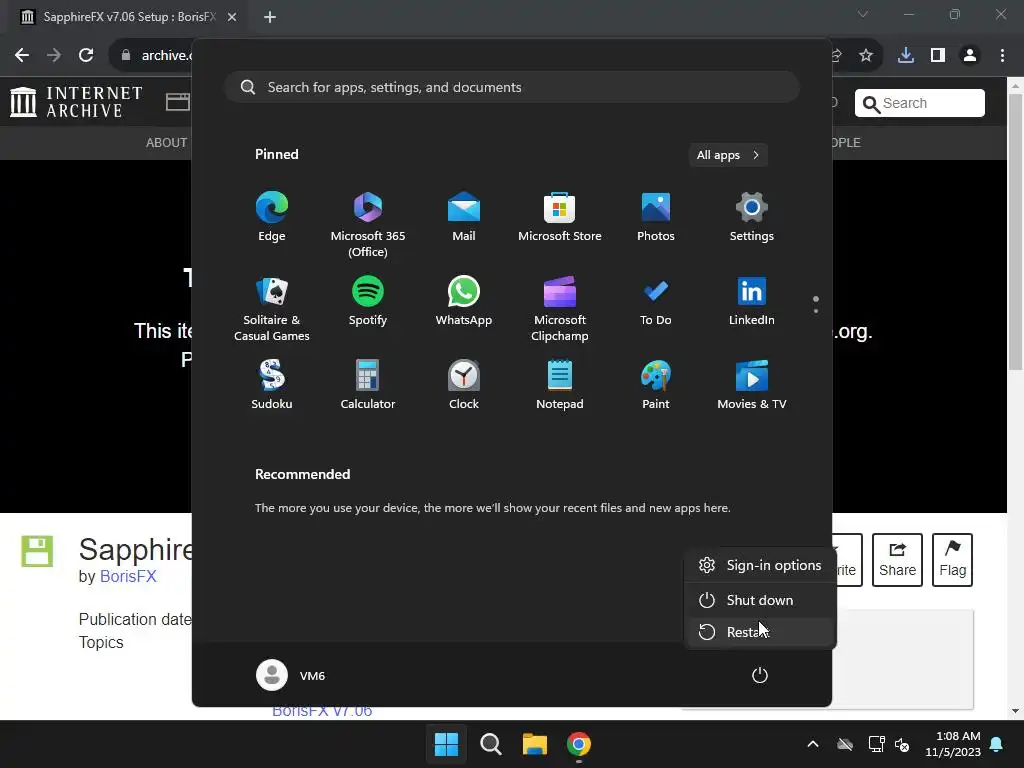Open Microsoft Store from pinned apps
Image resolution: width=1024 pixels, height=768 pixels.
click(560, 217)
